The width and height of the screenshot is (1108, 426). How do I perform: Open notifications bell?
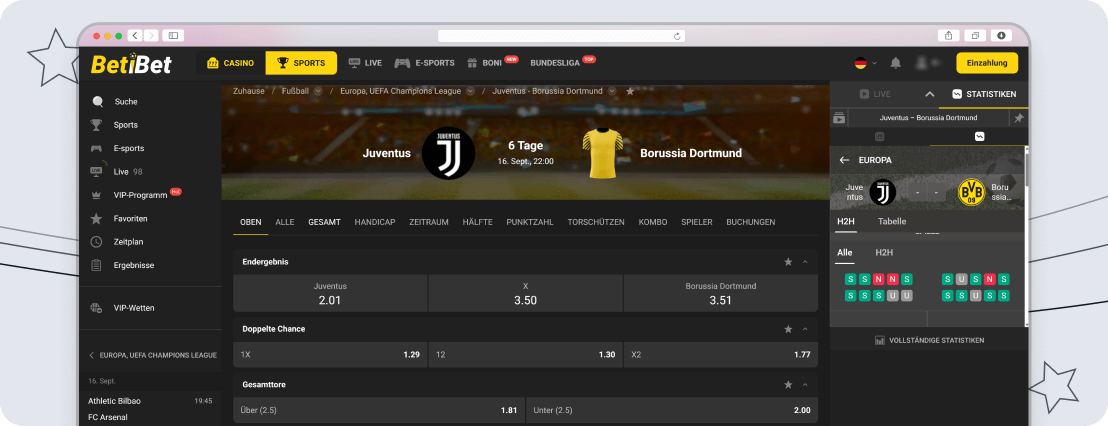pyautogui.click(x=895, y=63)
